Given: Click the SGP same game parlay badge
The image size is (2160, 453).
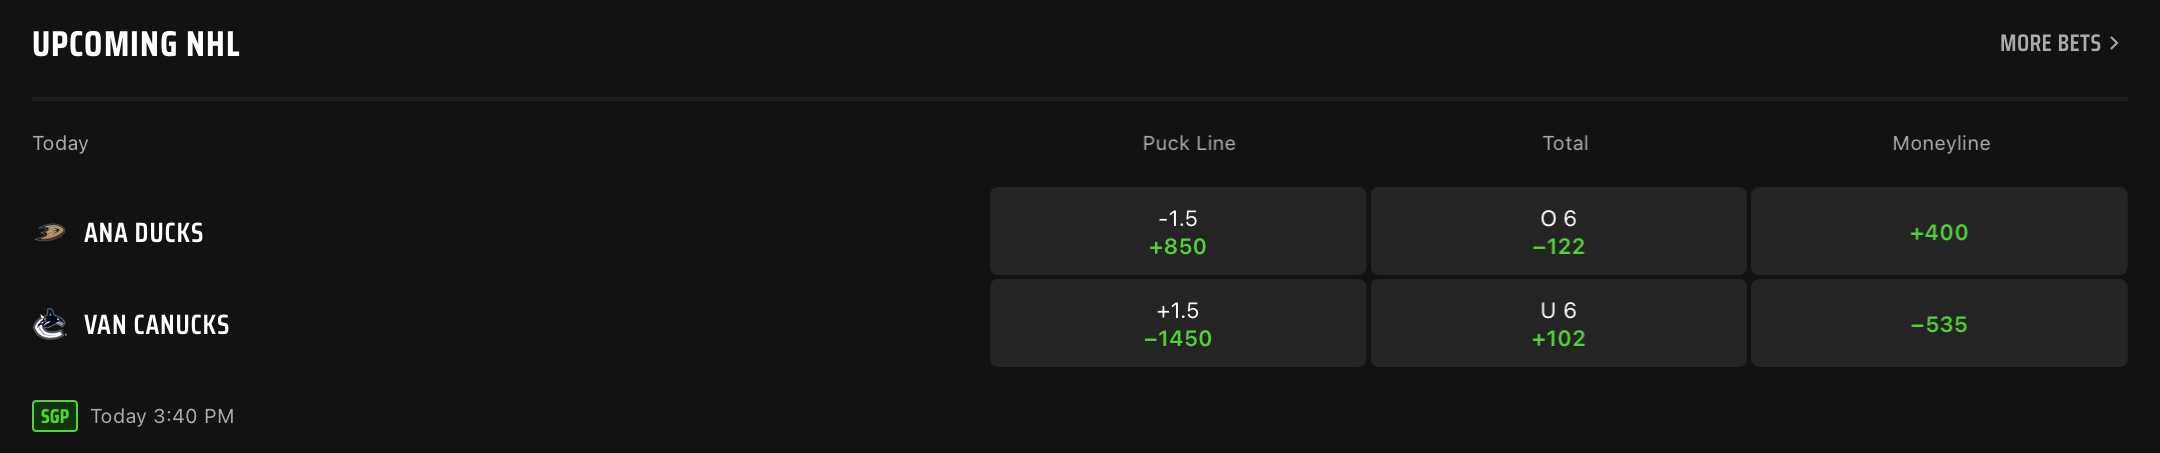Looking at the screenshot, I should click(55, 416).
